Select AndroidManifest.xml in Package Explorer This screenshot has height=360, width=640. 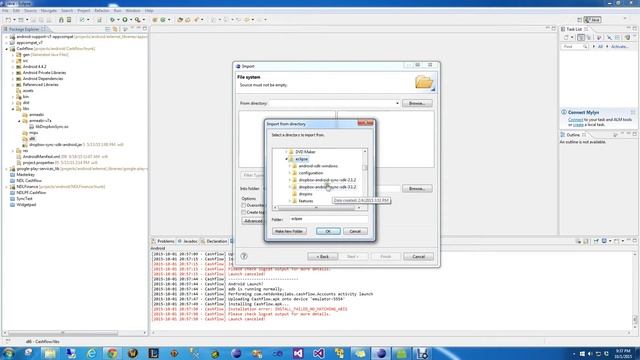41,157
